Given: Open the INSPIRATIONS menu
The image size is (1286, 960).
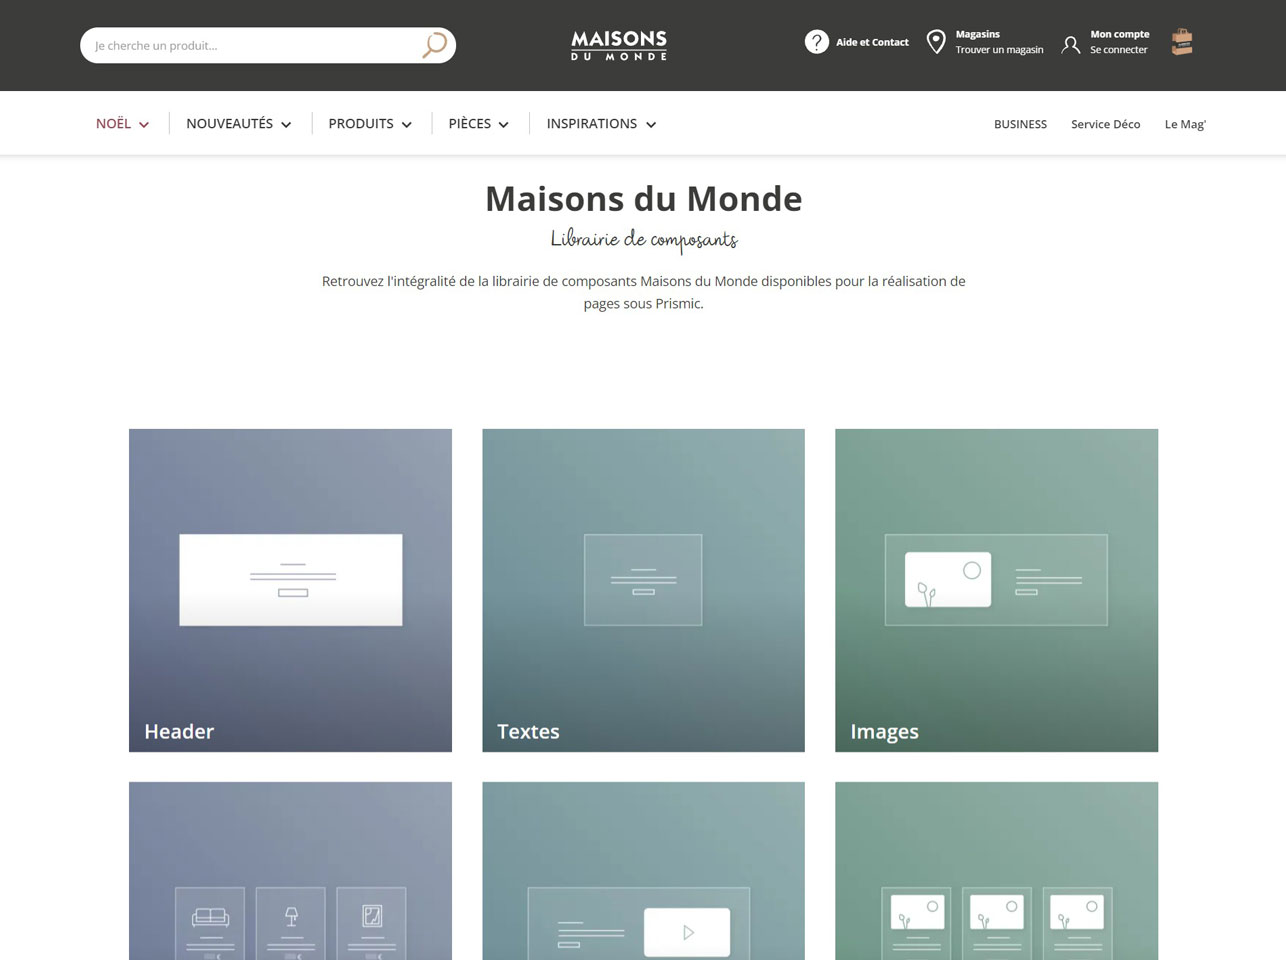Looking at the screenshot, I should click(601, 124).
